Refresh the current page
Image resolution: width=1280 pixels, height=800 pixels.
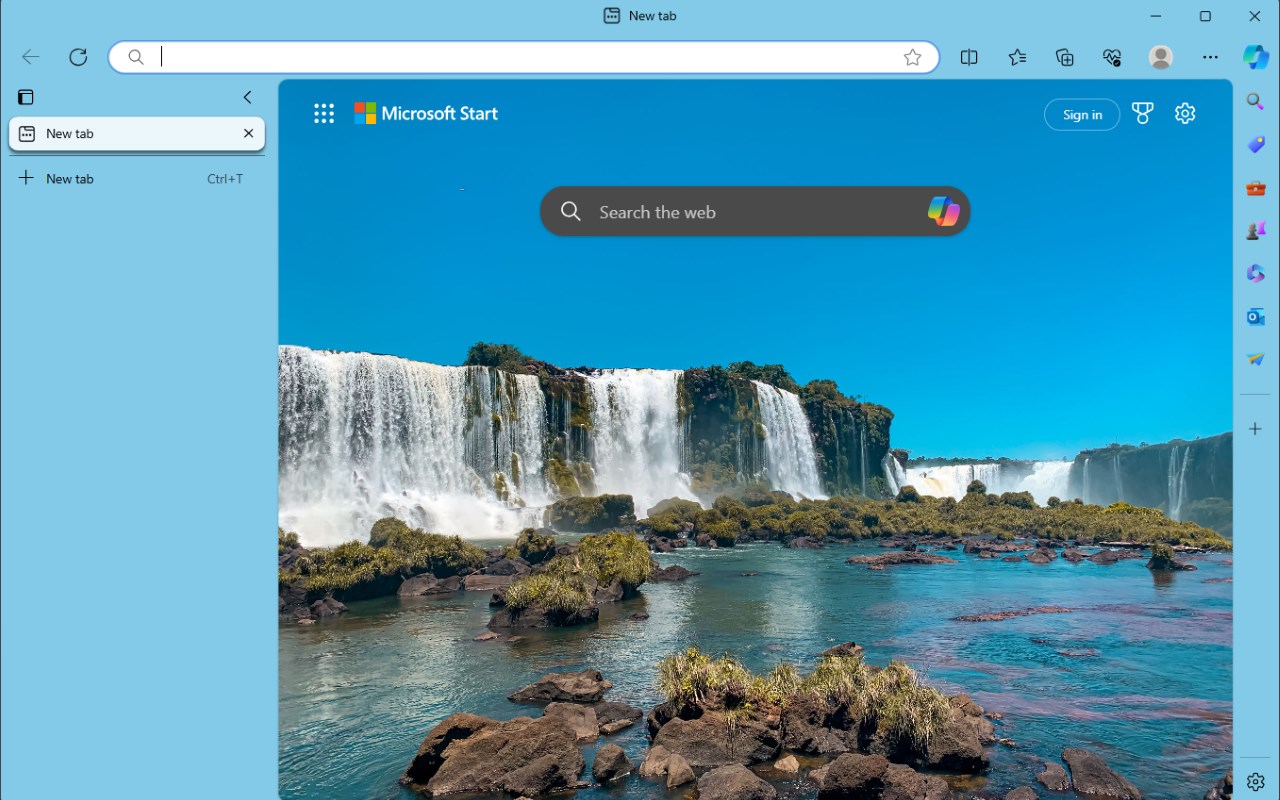point(78,57)
